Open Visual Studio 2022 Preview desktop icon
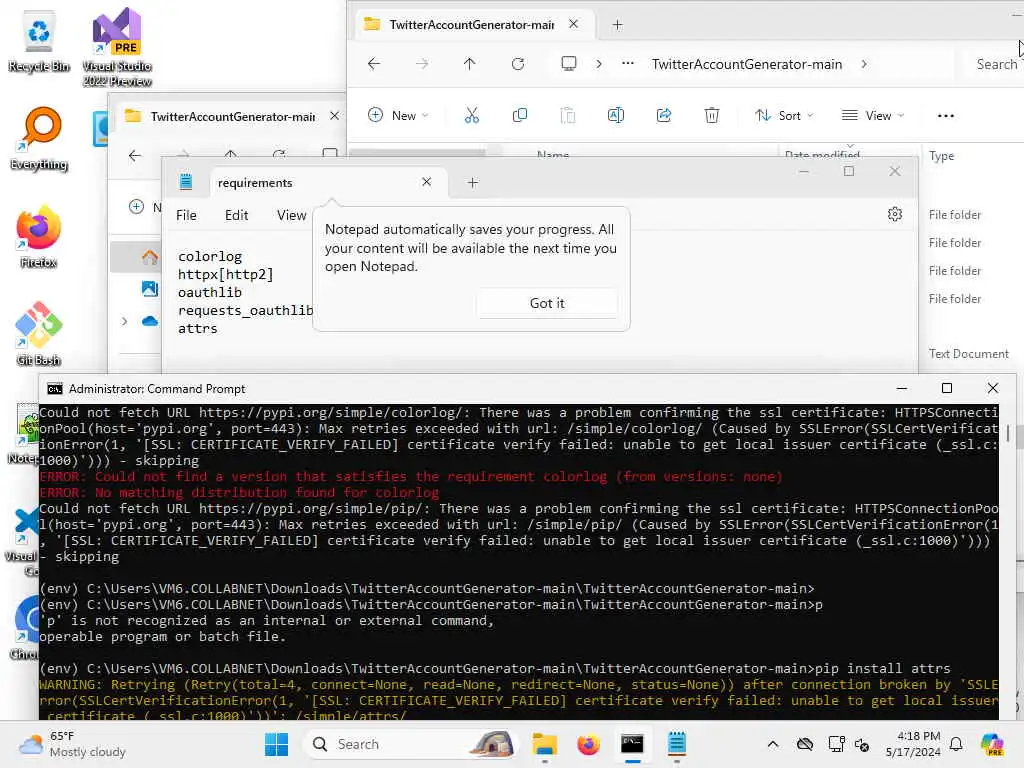Image resolution: width=1024 pixels, height=768 pixels. tap(117, 47)
